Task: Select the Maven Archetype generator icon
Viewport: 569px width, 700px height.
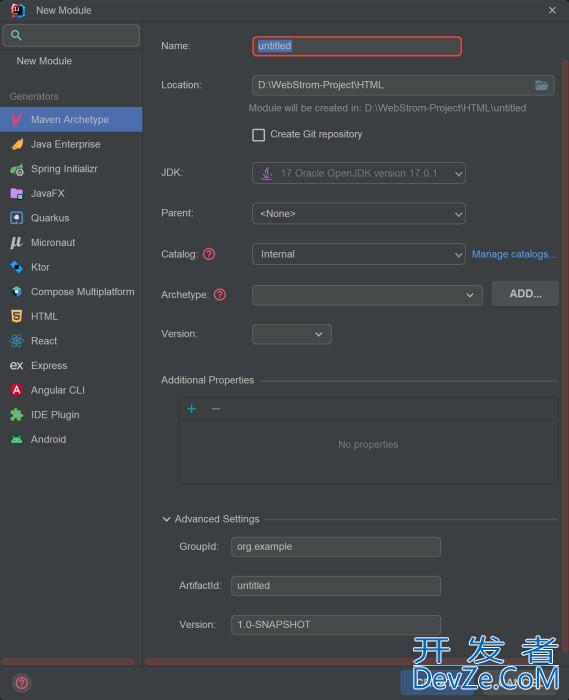Action: coord(17,119)
